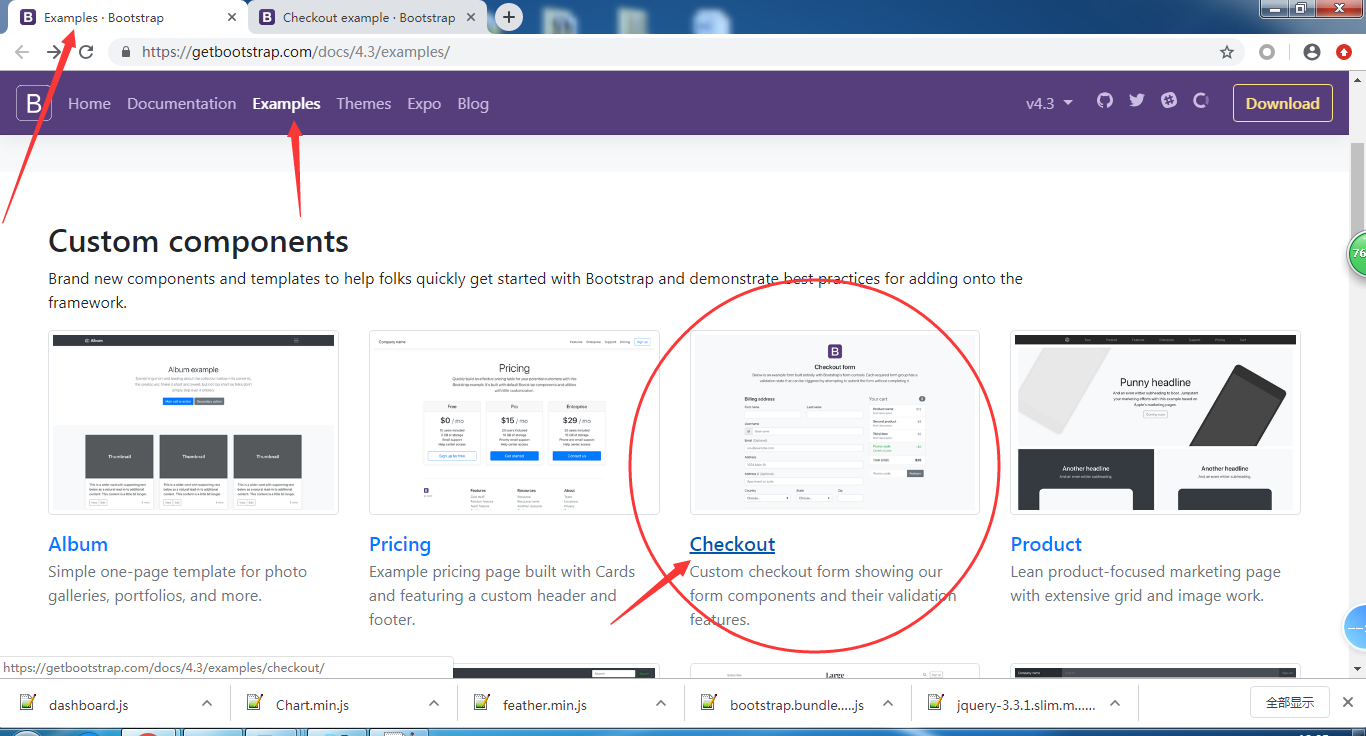Open Themes in navbar

click(x=364, y=103)
